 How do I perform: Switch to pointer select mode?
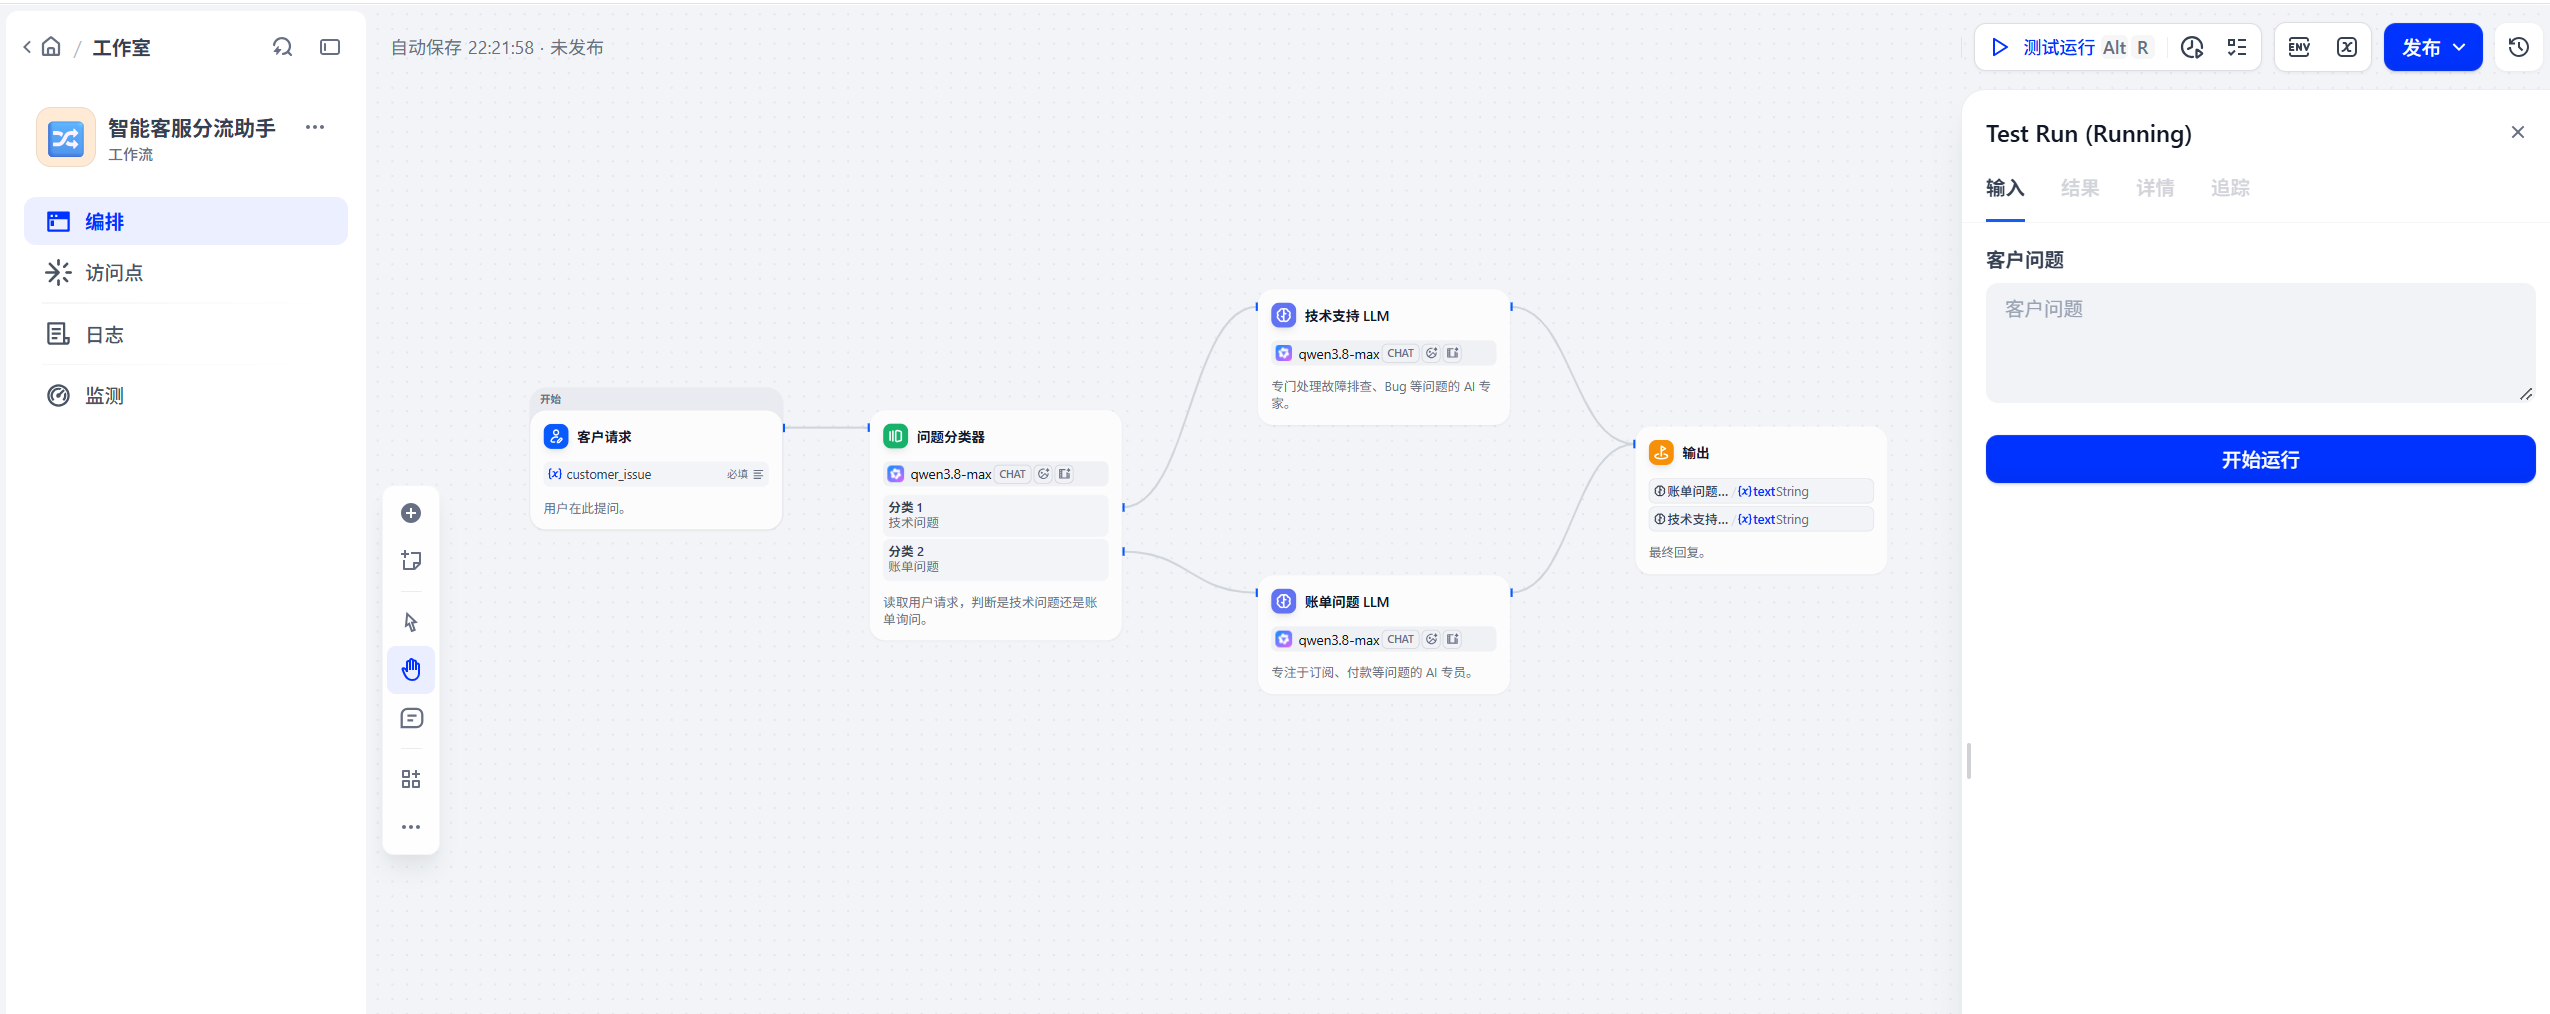click(411, 622)
